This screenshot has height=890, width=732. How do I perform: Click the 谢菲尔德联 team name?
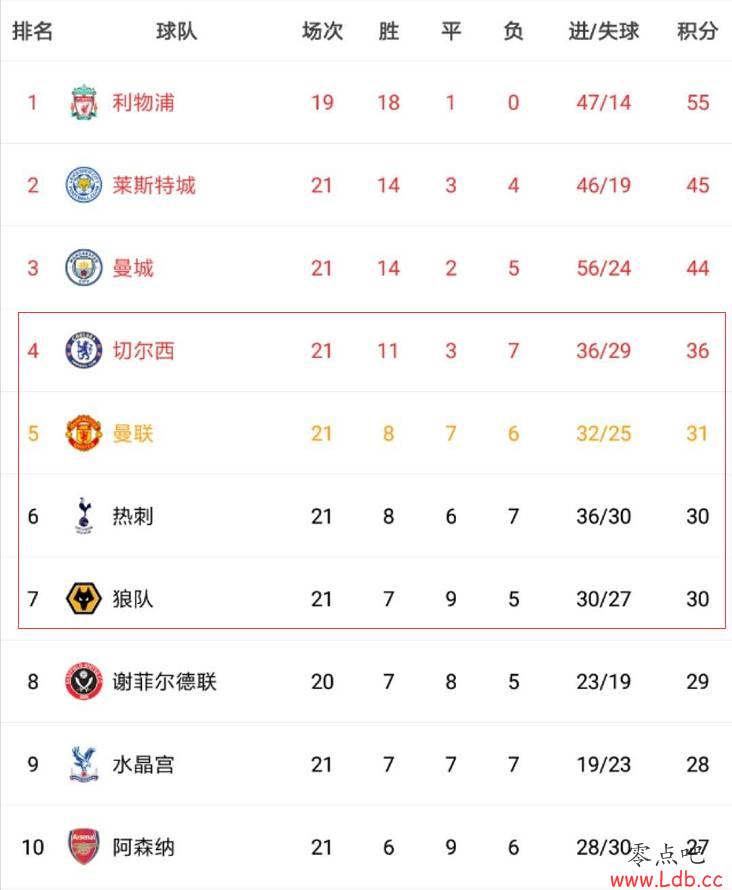tap(165, 682)
